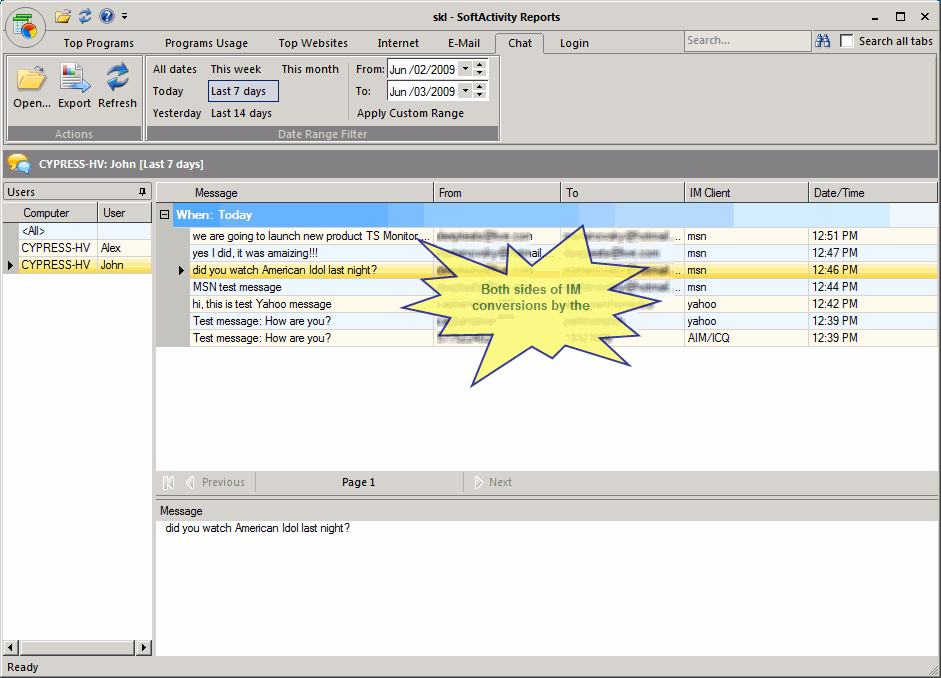
Task: Filter by Today
Action: tap(168, 91)
